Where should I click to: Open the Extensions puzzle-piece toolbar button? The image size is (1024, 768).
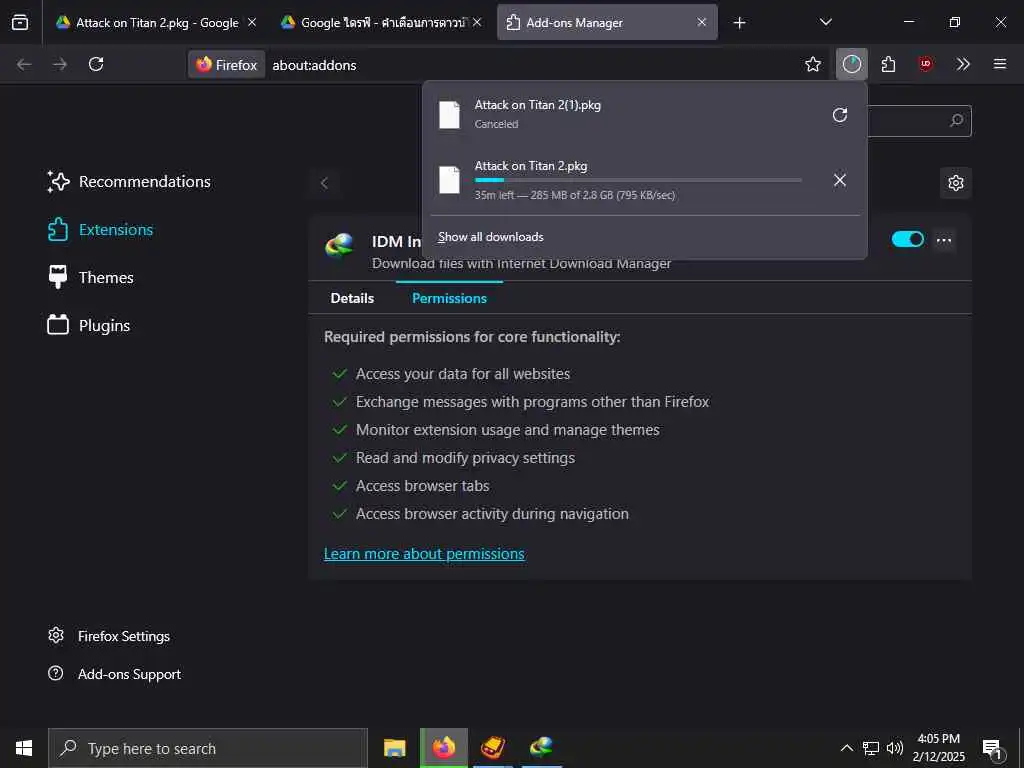888,64
